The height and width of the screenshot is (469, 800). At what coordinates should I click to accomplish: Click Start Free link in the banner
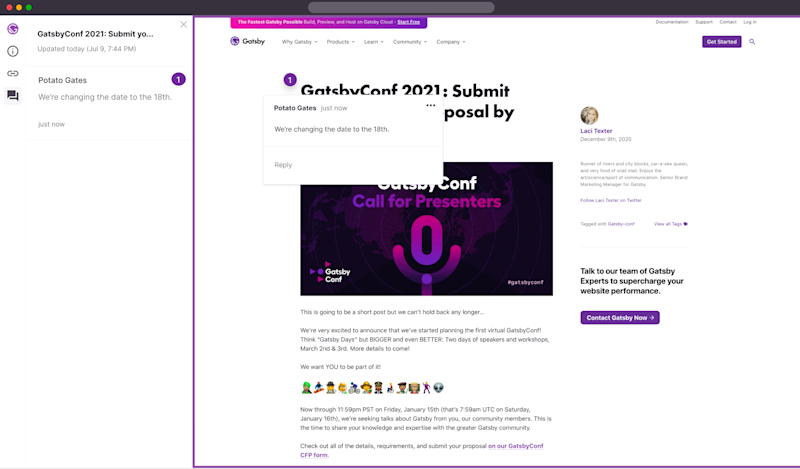[409, 22]
